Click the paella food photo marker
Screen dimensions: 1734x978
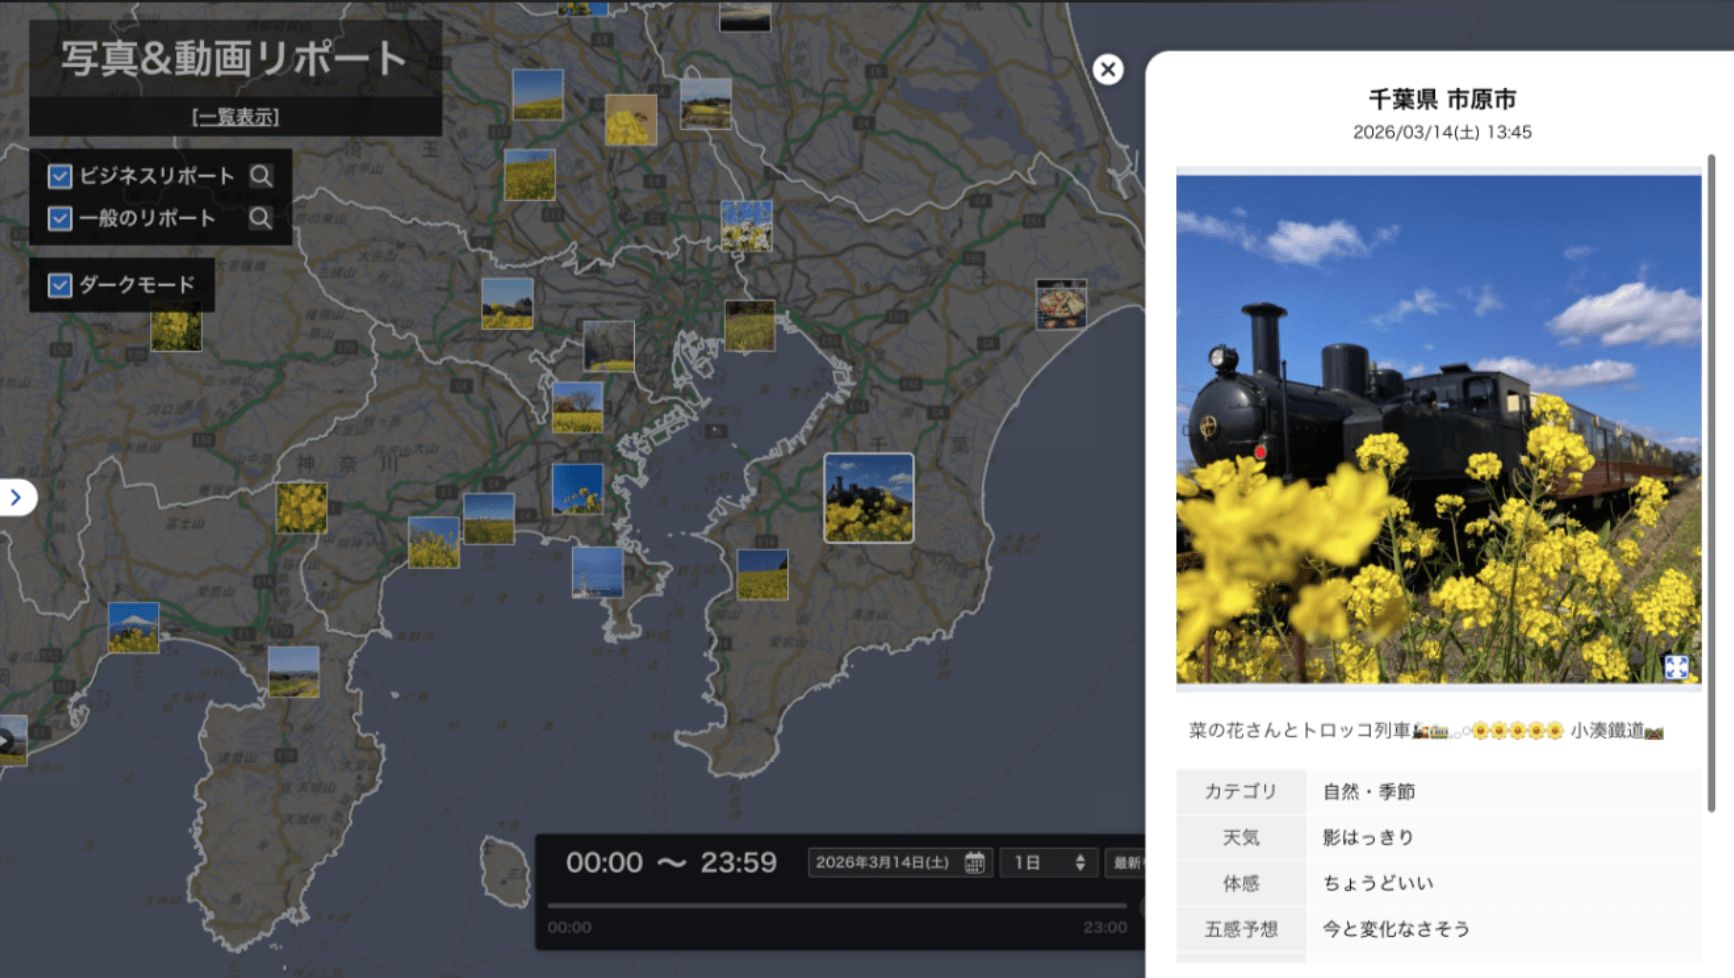coord(1061,304)
